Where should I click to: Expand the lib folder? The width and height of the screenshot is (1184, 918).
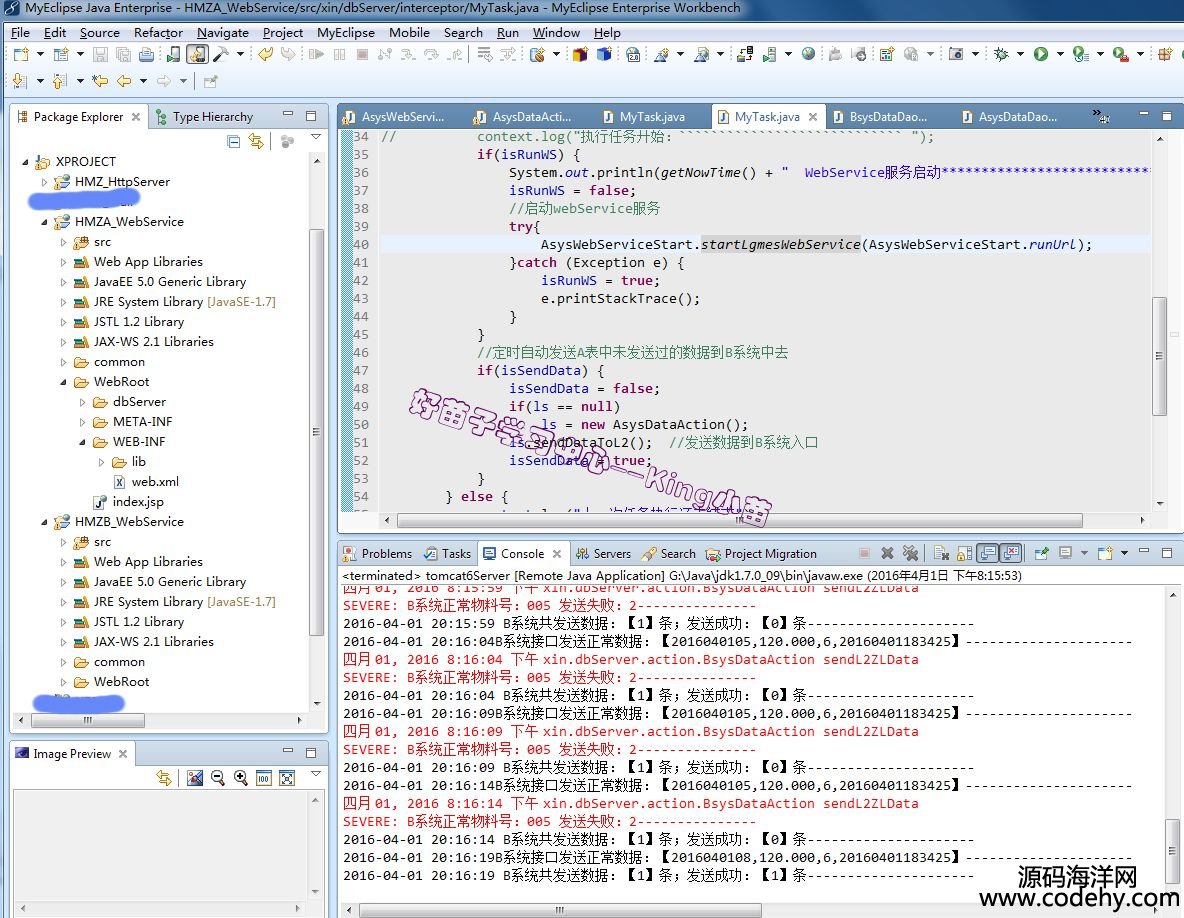click(x=101, y=462)
